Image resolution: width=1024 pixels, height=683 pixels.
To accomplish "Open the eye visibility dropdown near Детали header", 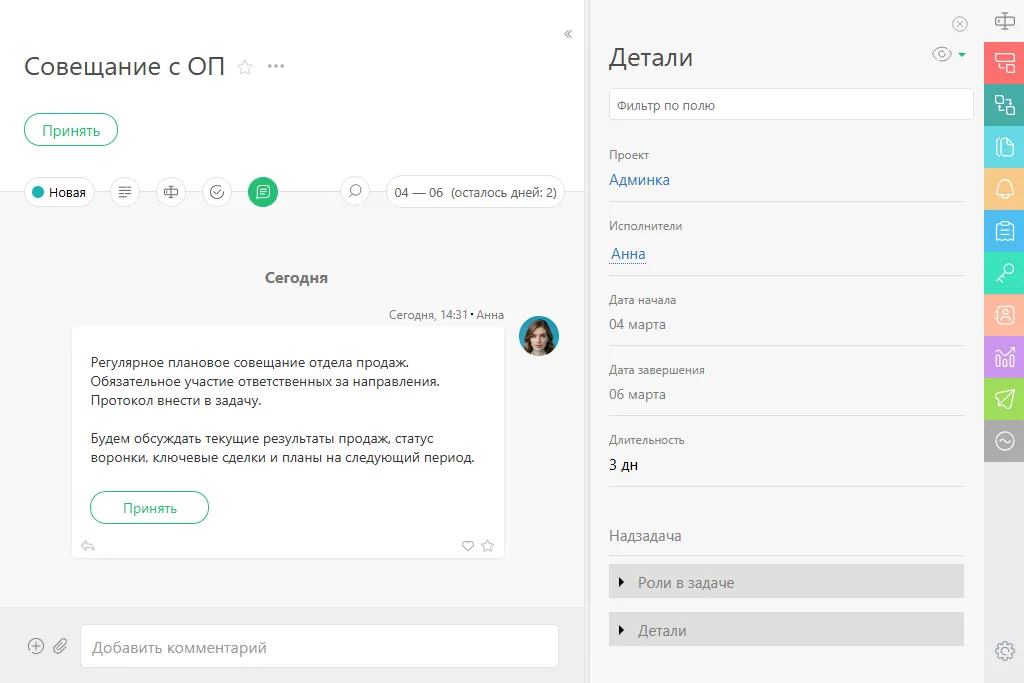I will click(947, 54).
